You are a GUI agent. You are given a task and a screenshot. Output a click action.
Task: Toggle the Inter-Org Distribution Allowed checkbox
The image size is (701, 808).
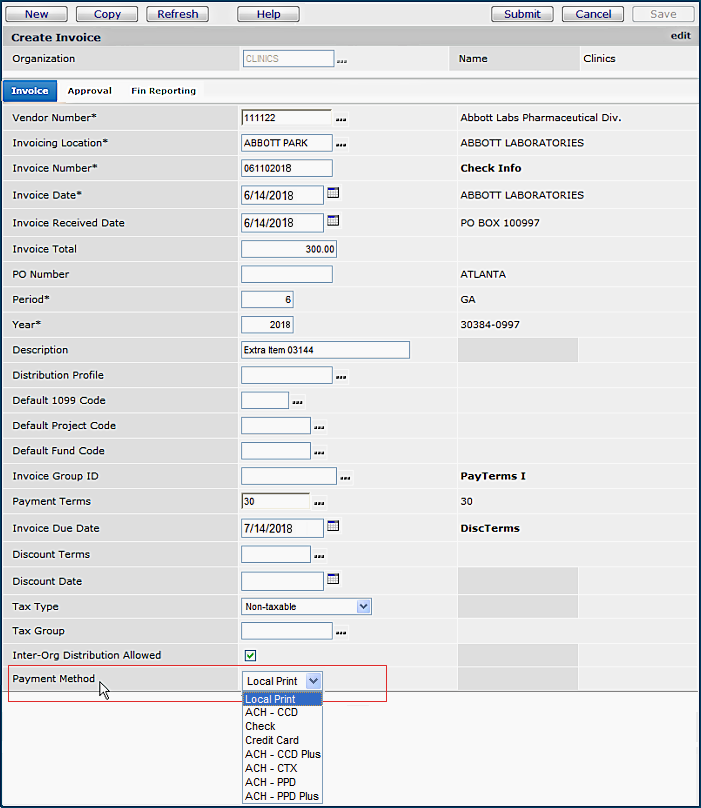click(250, 656)
